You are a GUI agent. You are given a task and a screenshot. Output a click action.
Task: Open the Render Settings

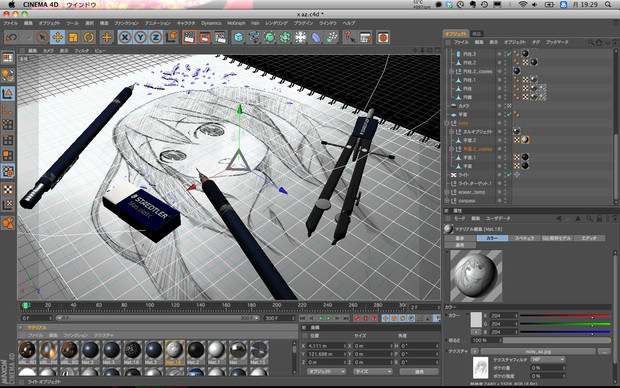220,38
